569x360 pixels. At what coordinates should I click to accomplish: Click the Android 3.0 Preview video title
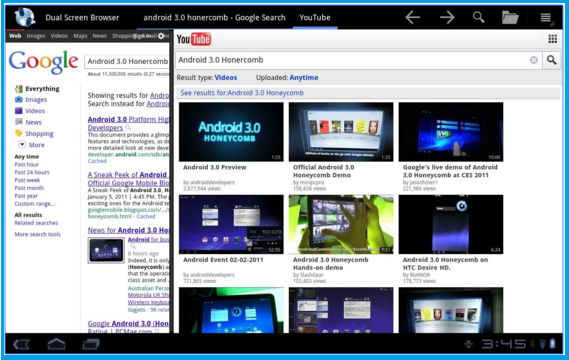(x=214, y=167)
